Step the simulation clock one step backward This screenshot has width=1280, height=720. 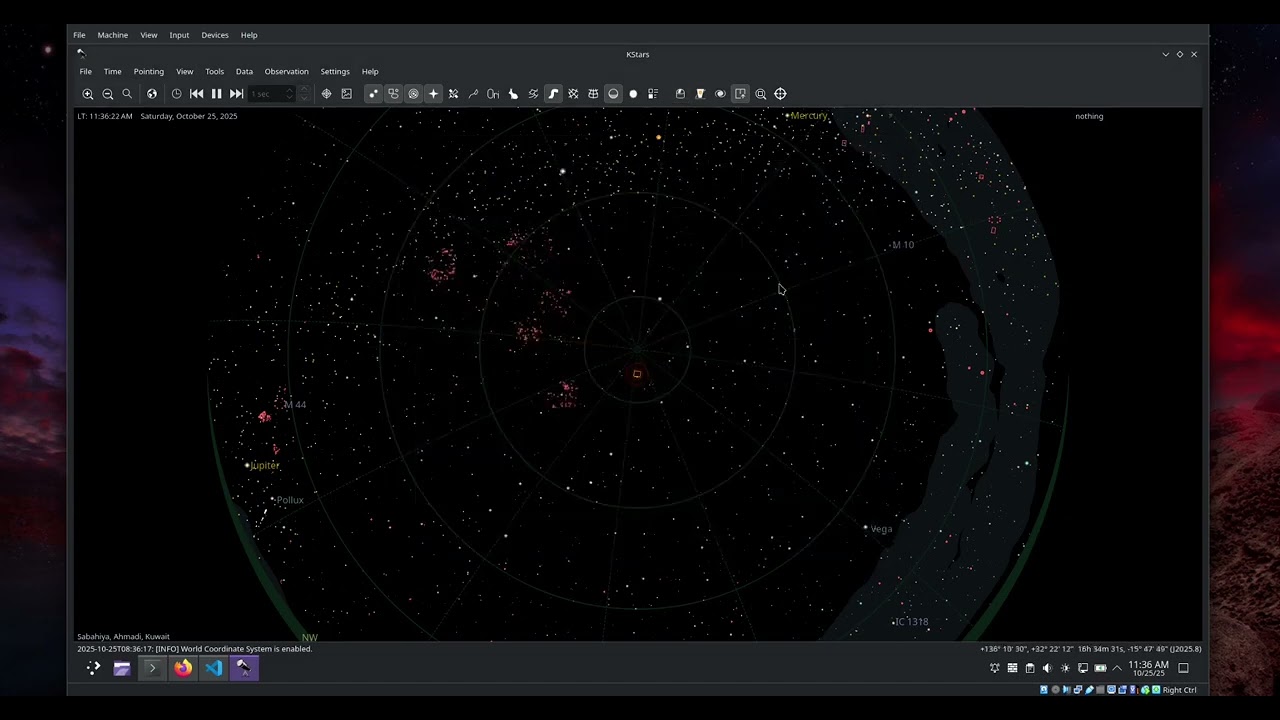pyautogui.click(x=197, y=94)
